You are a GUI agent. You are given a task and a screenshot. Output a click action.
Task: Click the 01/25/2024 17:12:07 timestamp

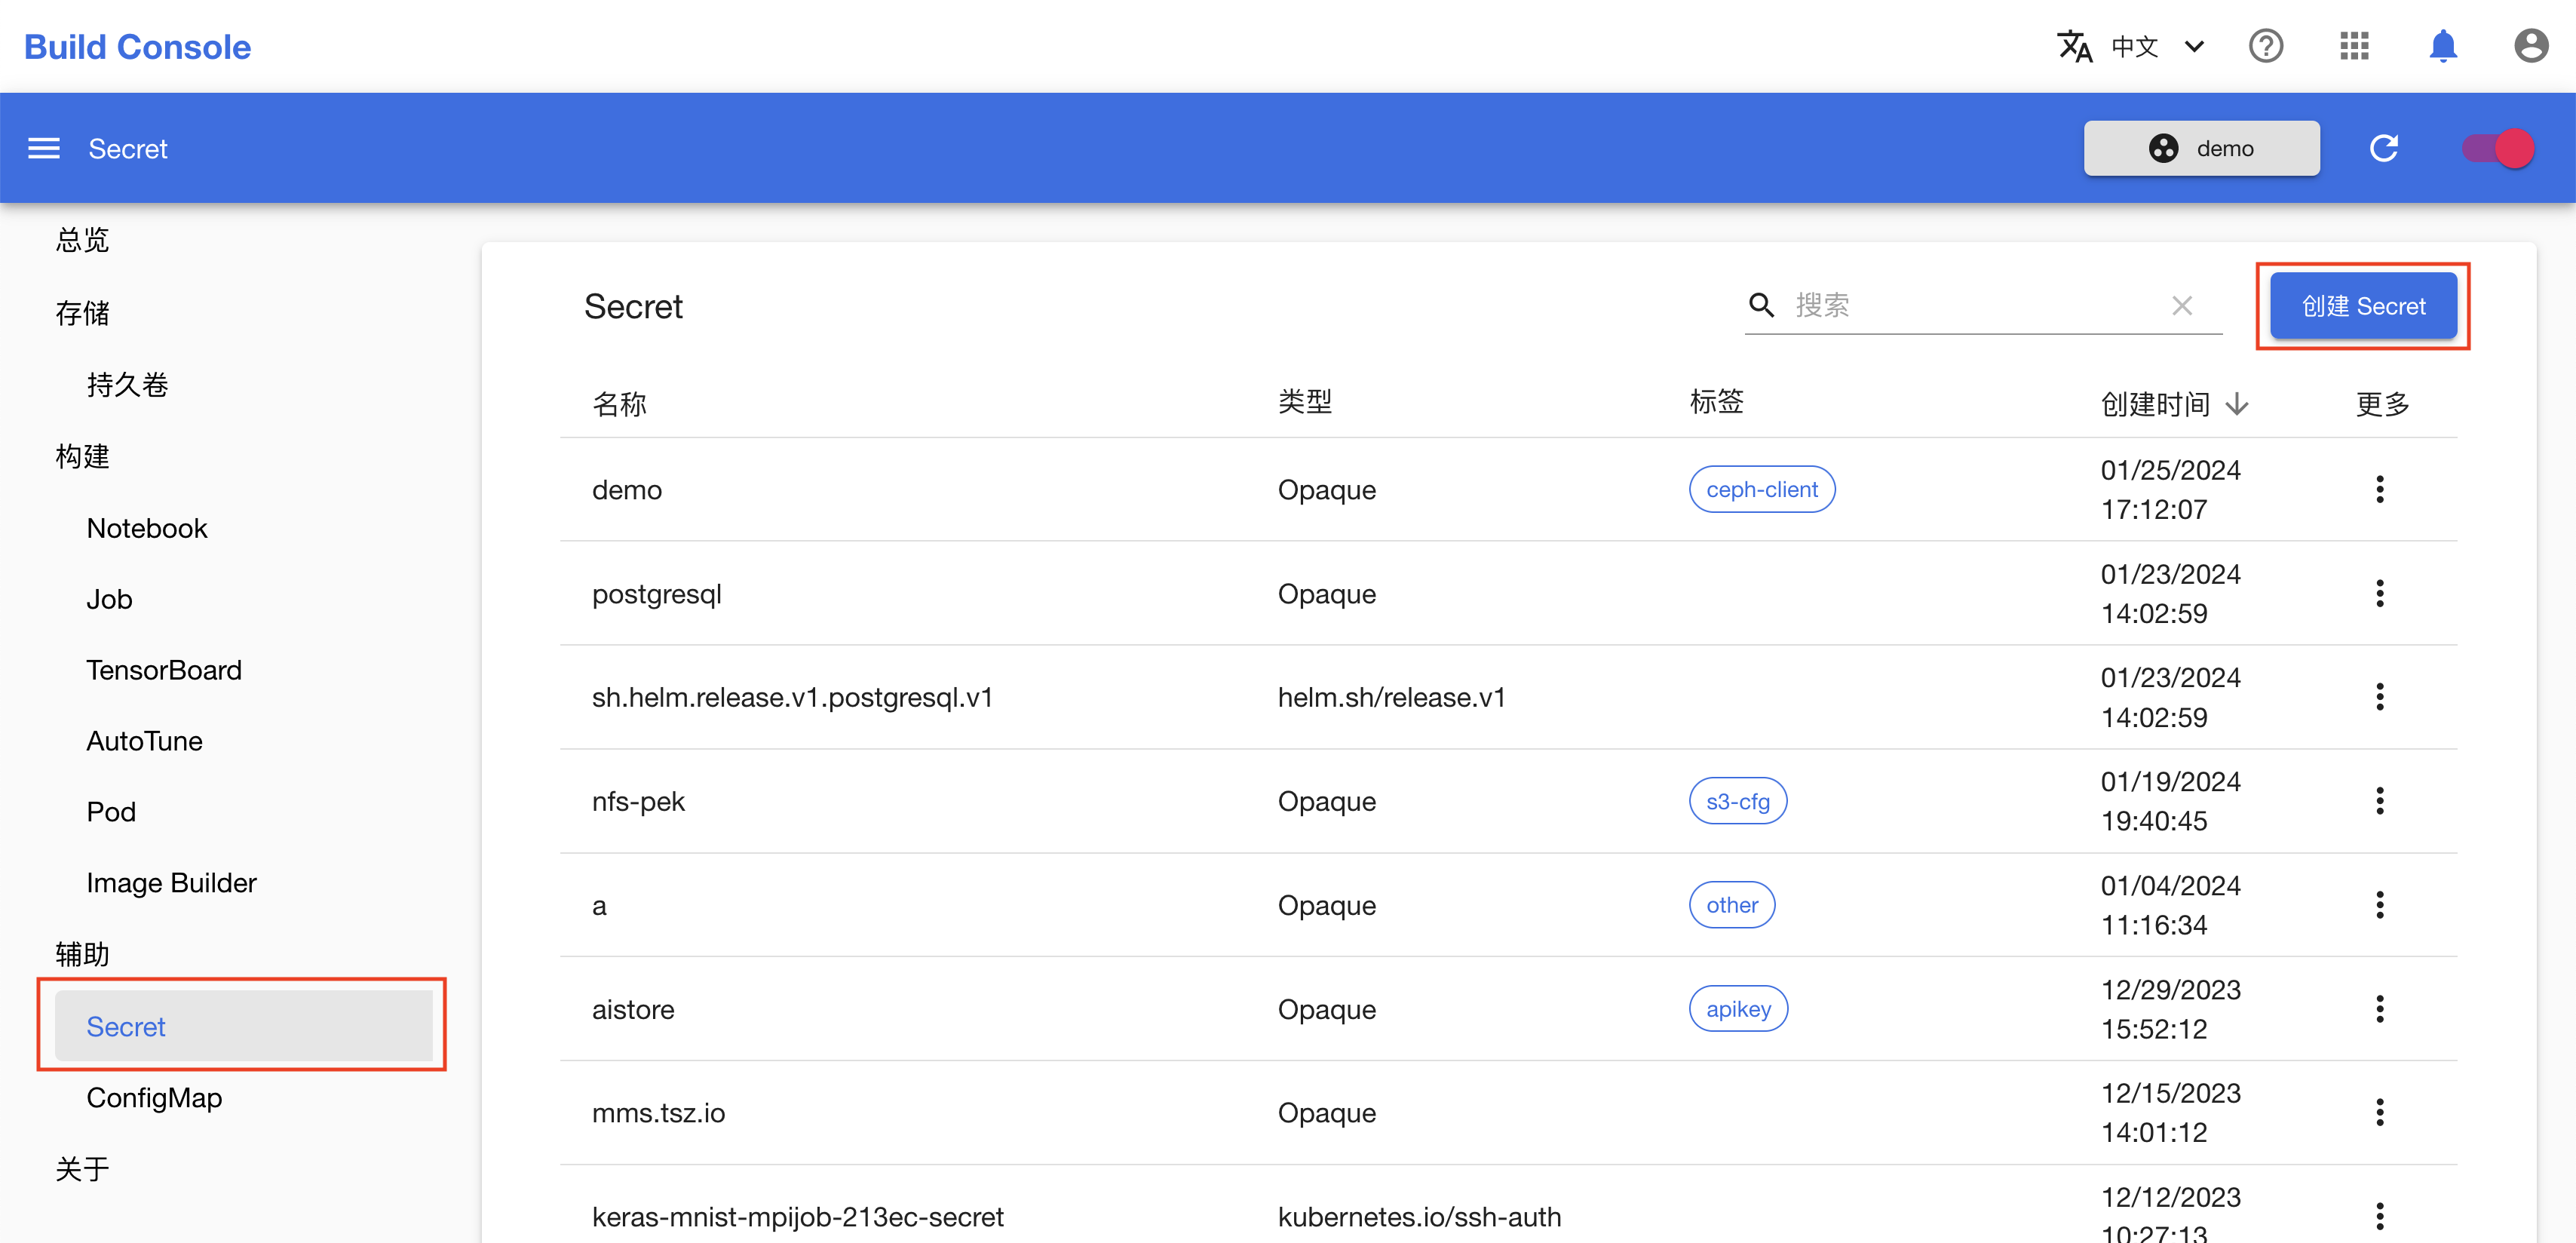[2170, 489]
